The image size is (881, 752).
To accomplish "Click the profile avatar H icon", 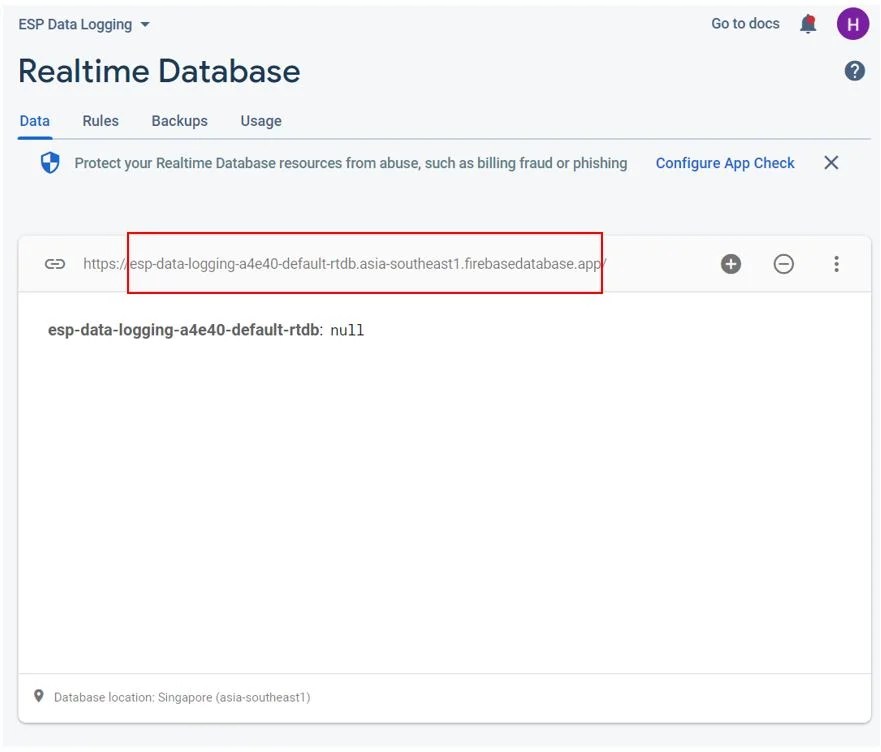I will click(x=853, y=23).
